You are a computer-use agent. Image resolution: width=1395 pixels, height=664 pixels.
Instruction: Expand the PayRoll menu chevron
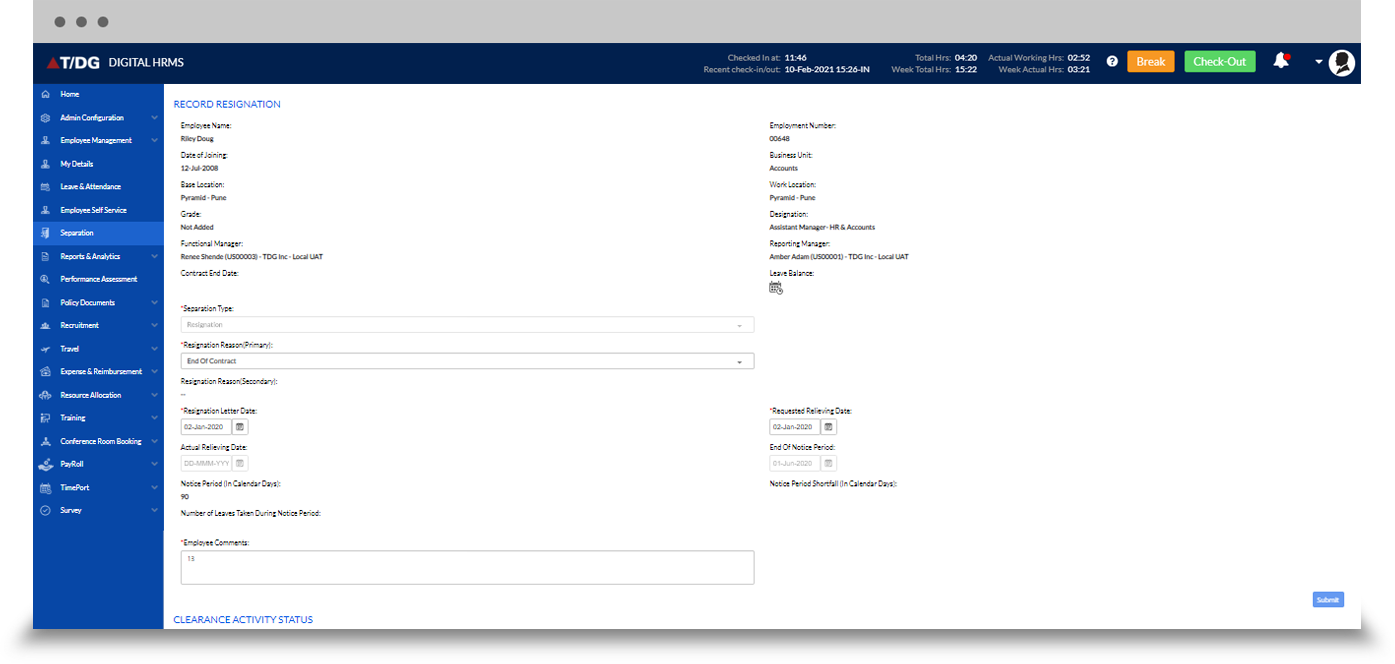point(154,464)
